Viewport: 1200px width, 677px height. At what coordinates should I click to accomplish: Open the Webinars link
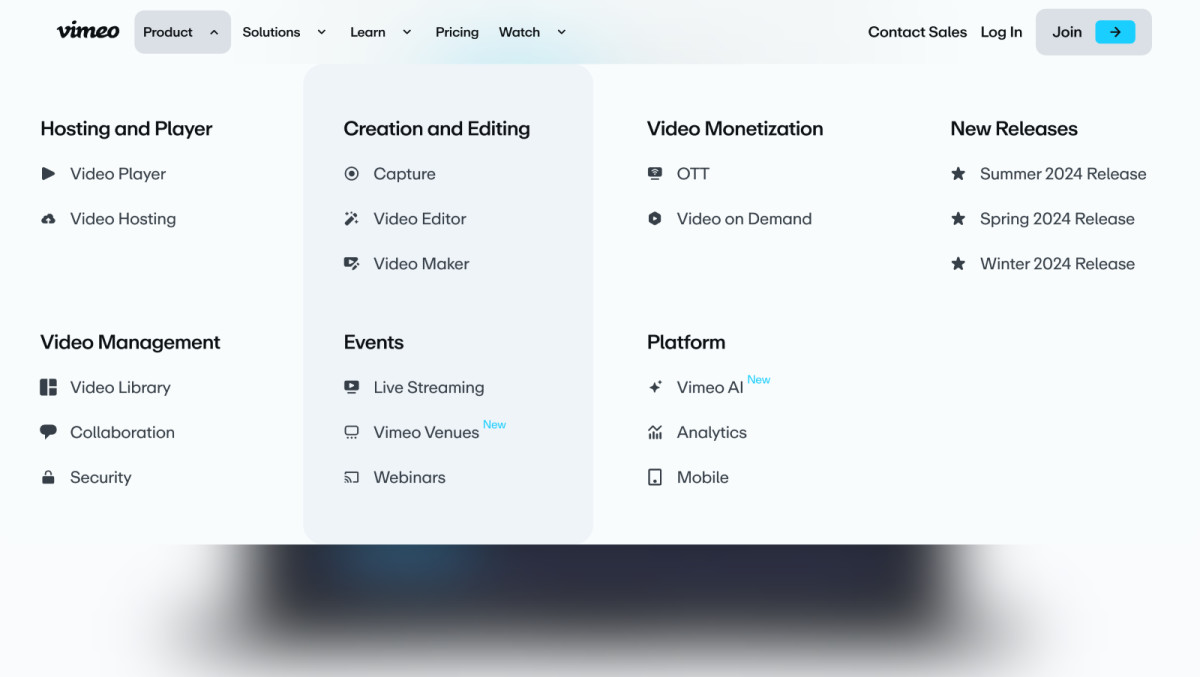pos(409,478)
